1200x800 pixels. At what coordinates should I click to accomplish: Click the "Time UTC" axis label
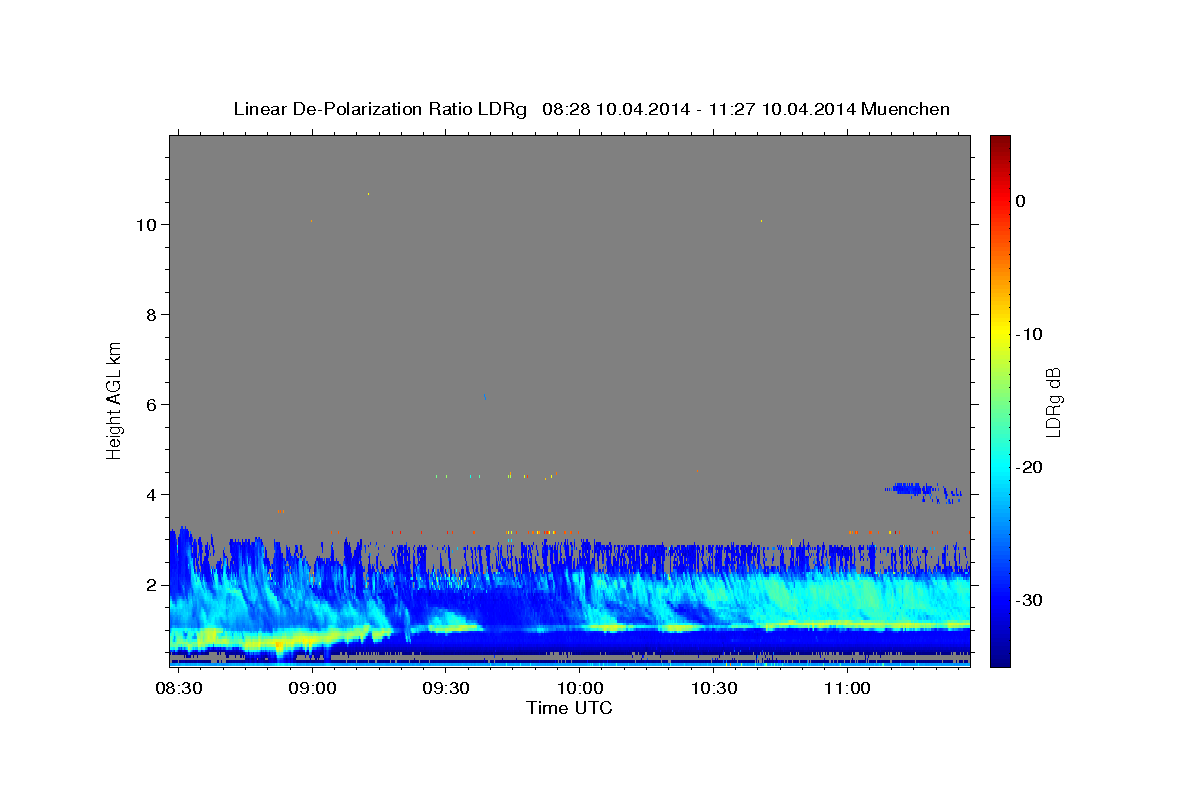coord(569,708)
